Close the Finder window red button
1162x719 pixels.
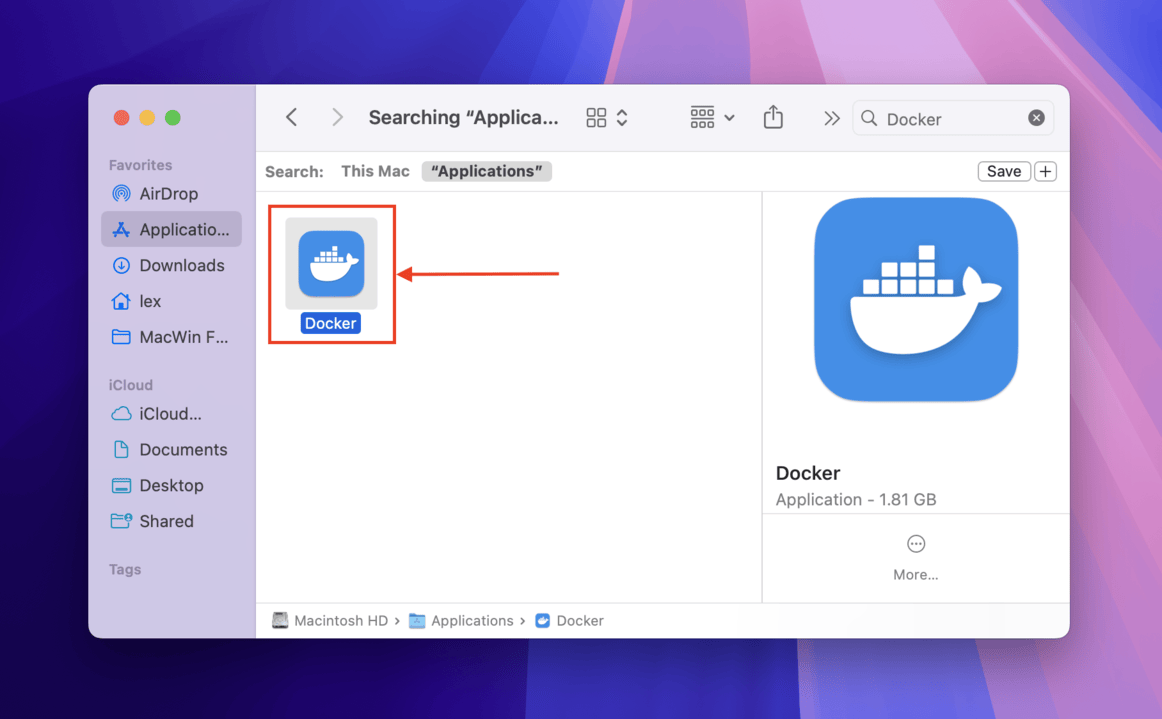[122, 118]
